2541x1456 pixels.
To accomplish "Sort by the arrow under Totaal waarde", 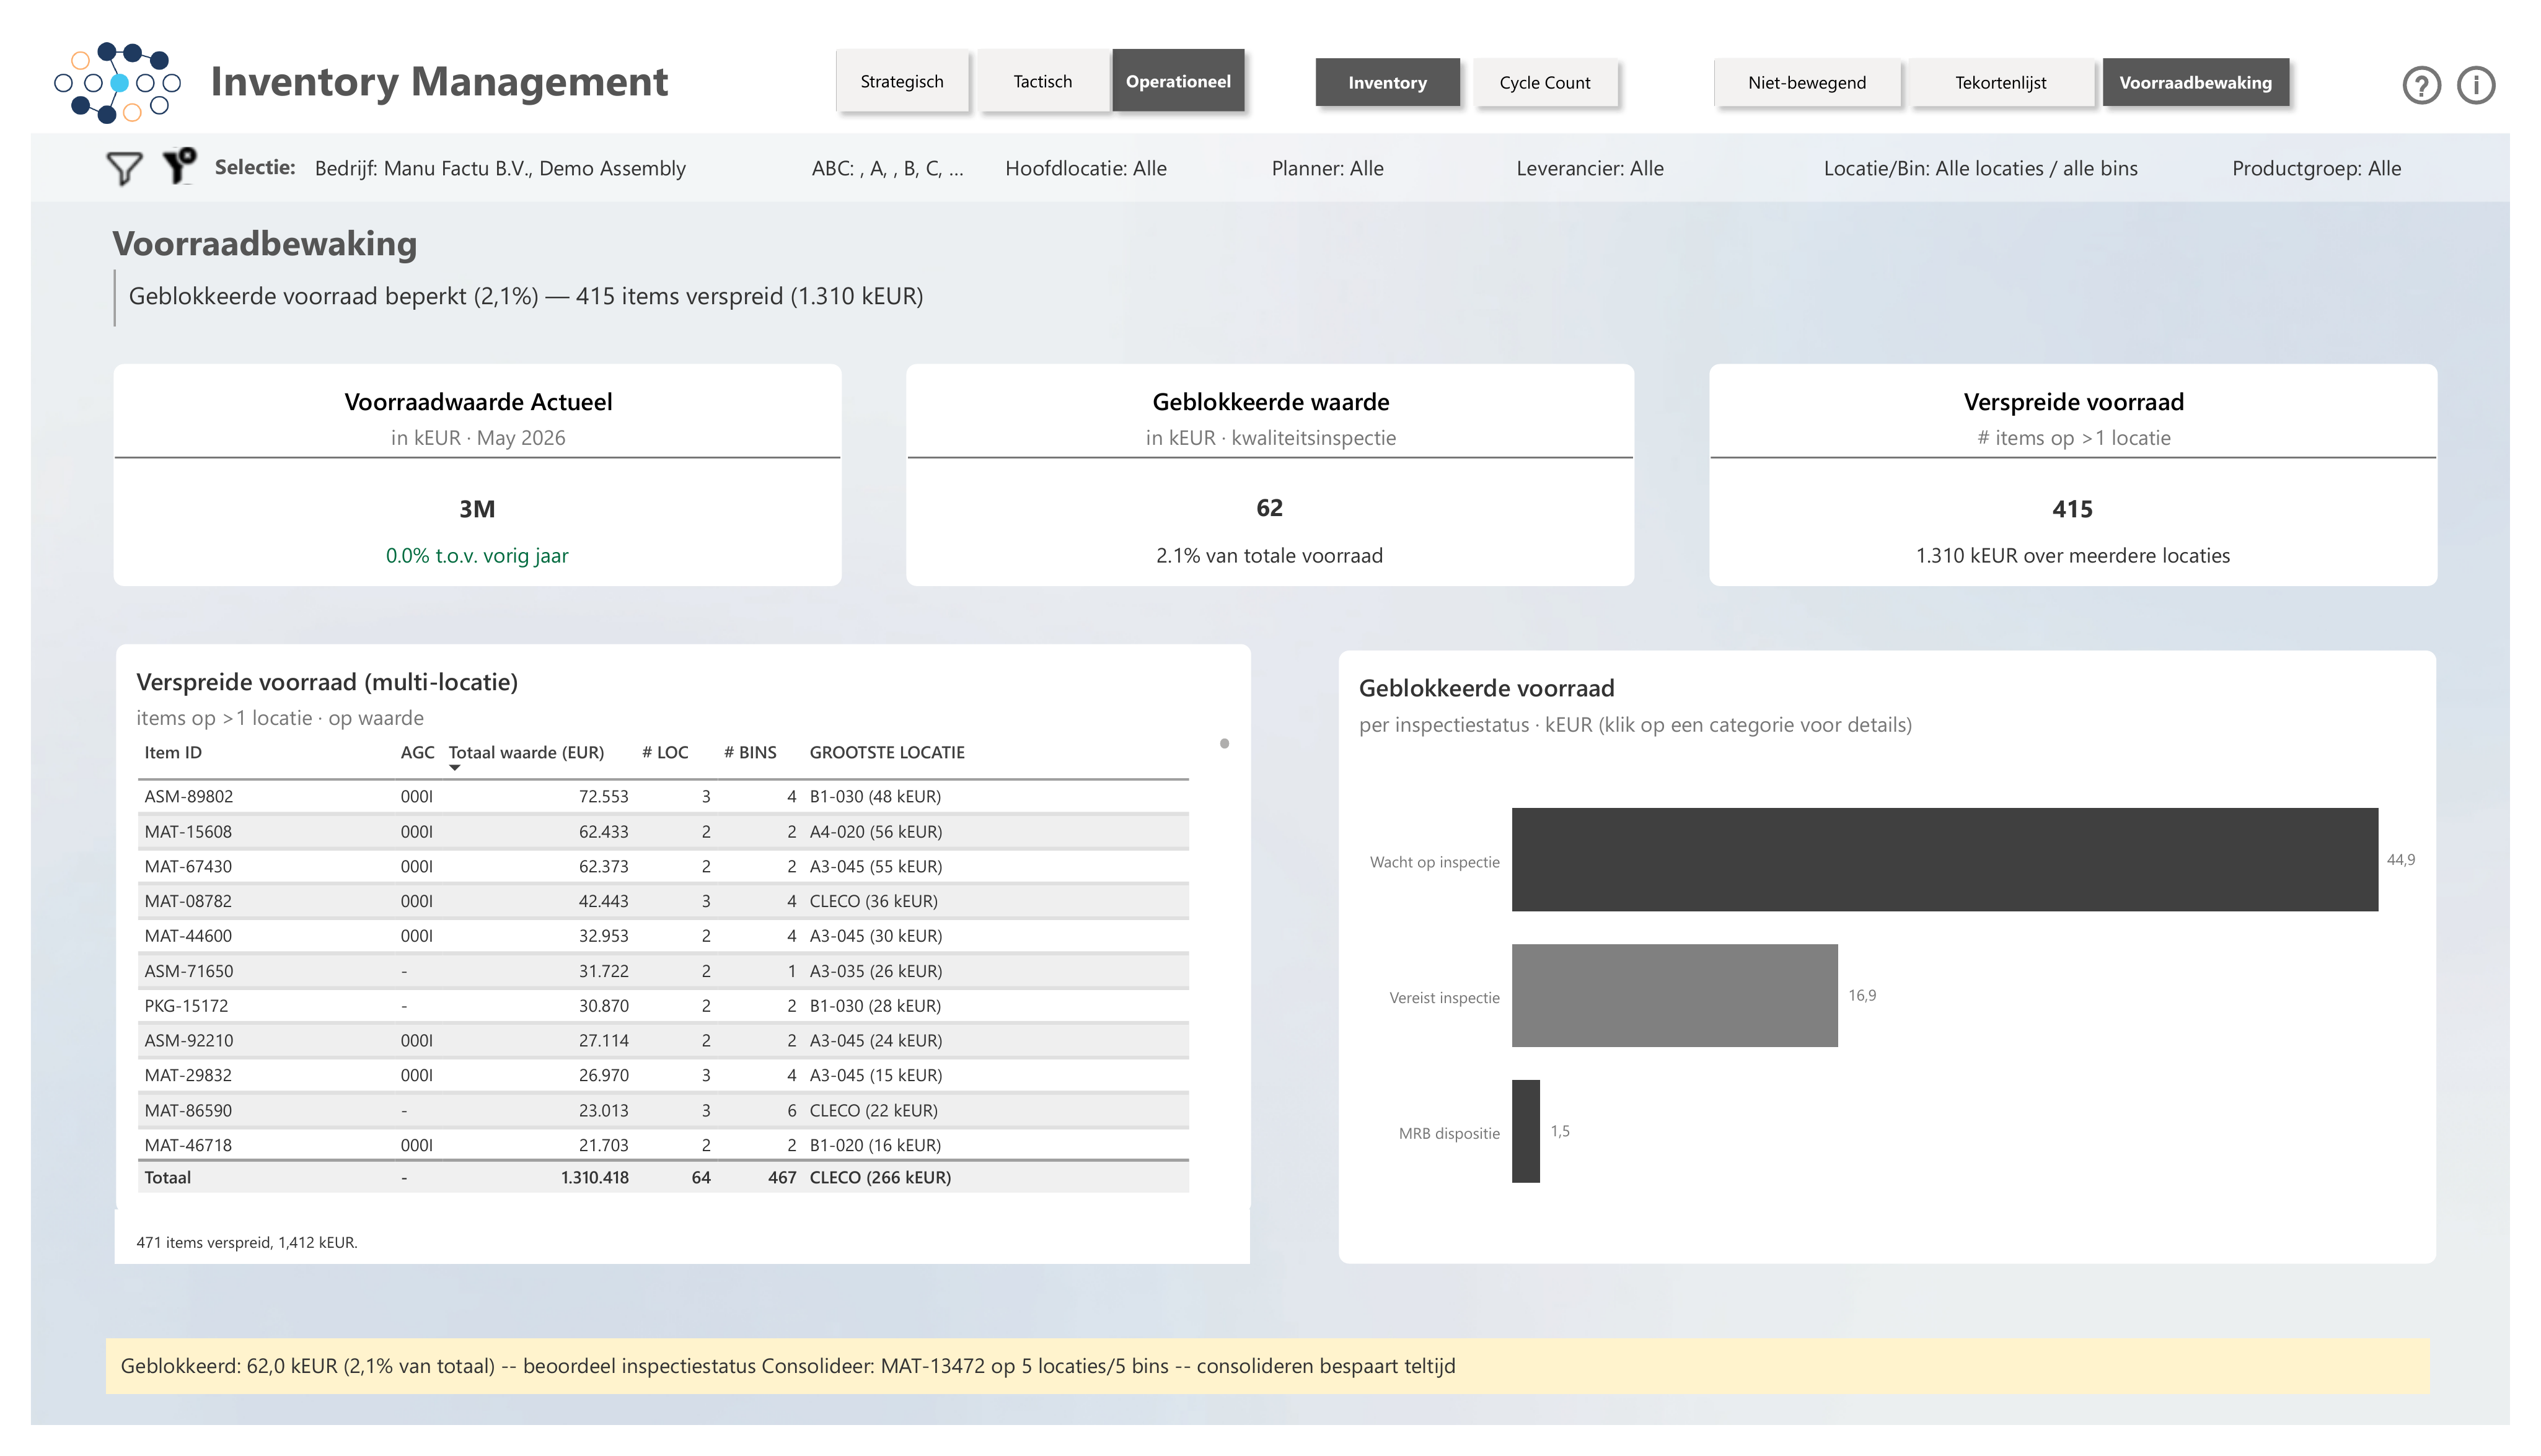I will coord(455,768).
